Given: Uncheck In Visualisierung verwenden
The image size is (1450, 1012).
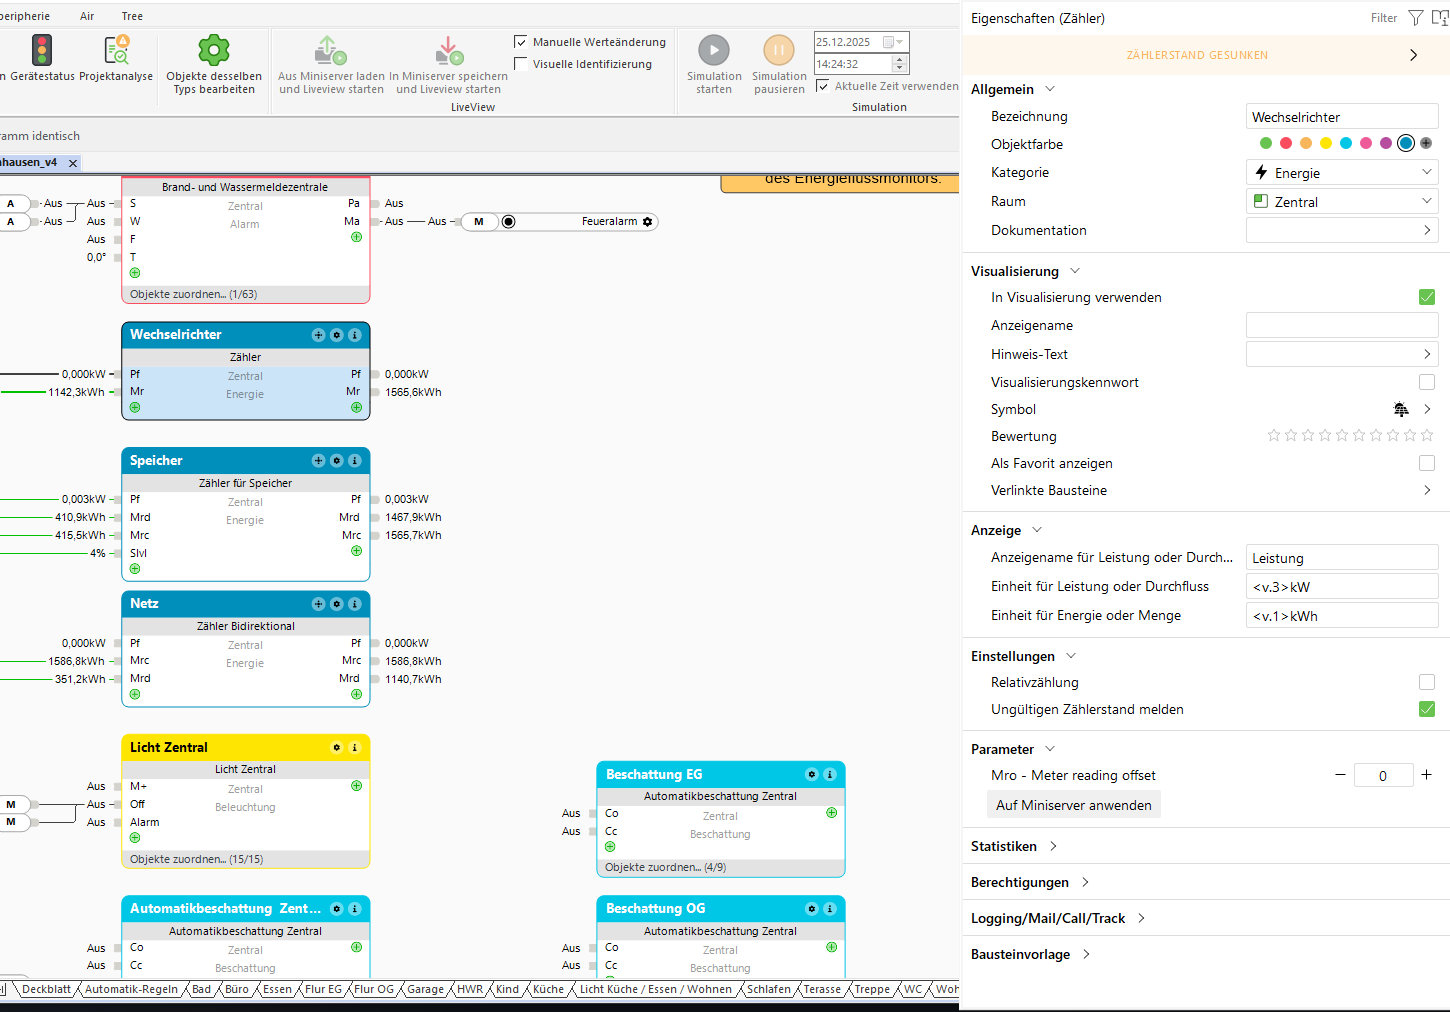Looking at the screenshot, I should pos(1427,297).
